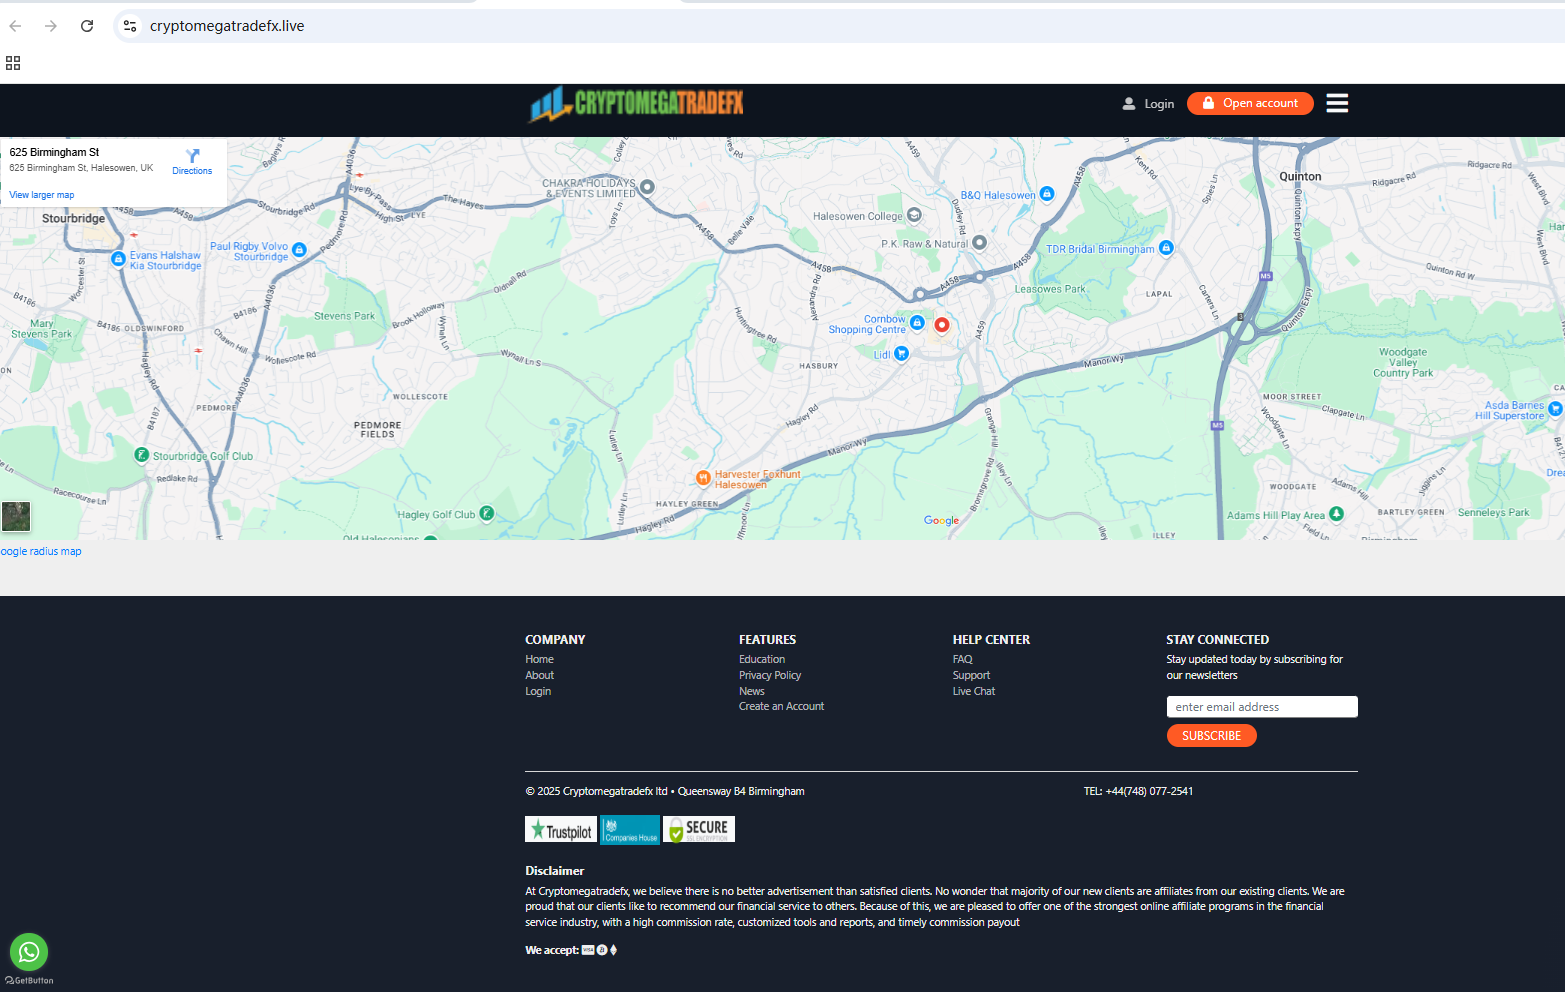Click the Harvester Foxhunt Halesowen map marker
The height and width of the screenshot is (992, 1565).
point(703,478)
